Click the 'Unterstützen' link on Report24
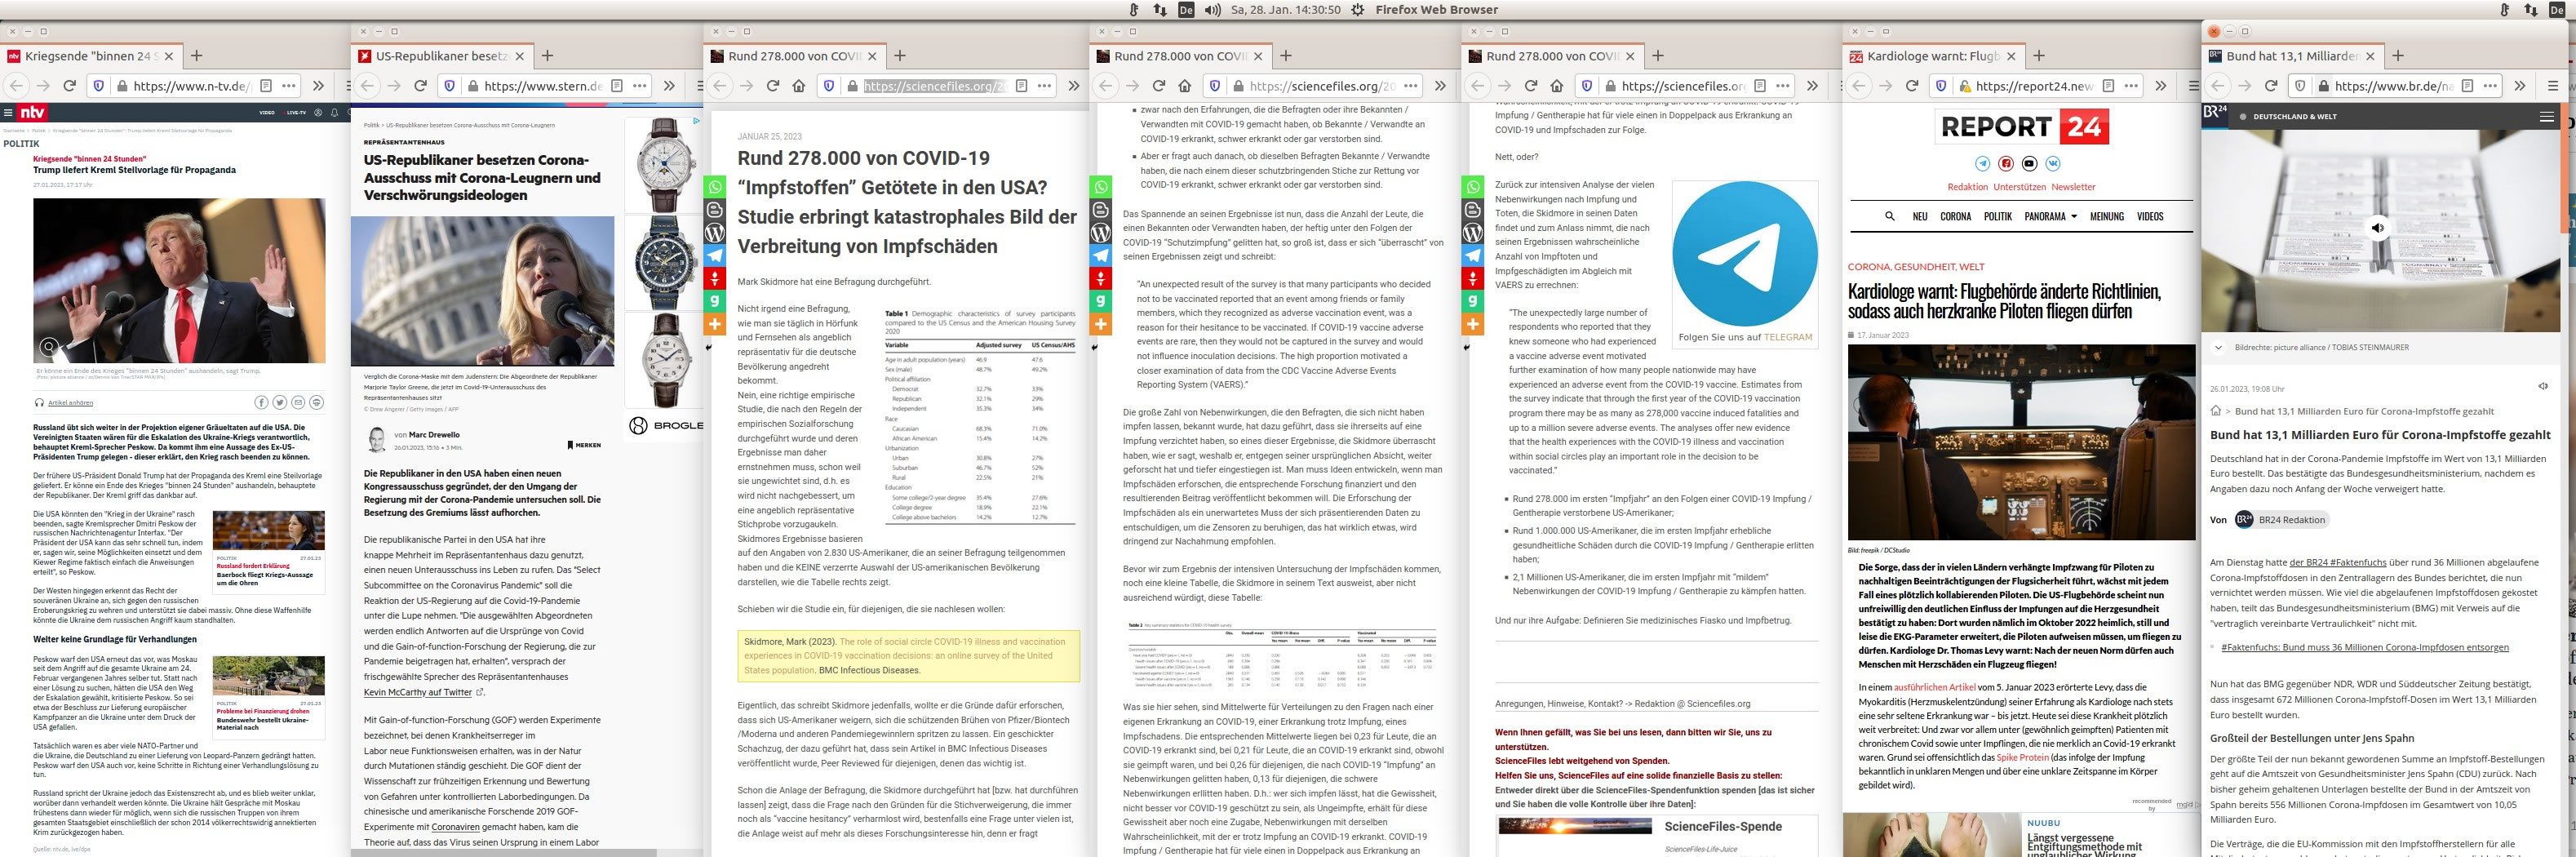The height and width of the screenshot is (857, 2576). click(2019, 187)
